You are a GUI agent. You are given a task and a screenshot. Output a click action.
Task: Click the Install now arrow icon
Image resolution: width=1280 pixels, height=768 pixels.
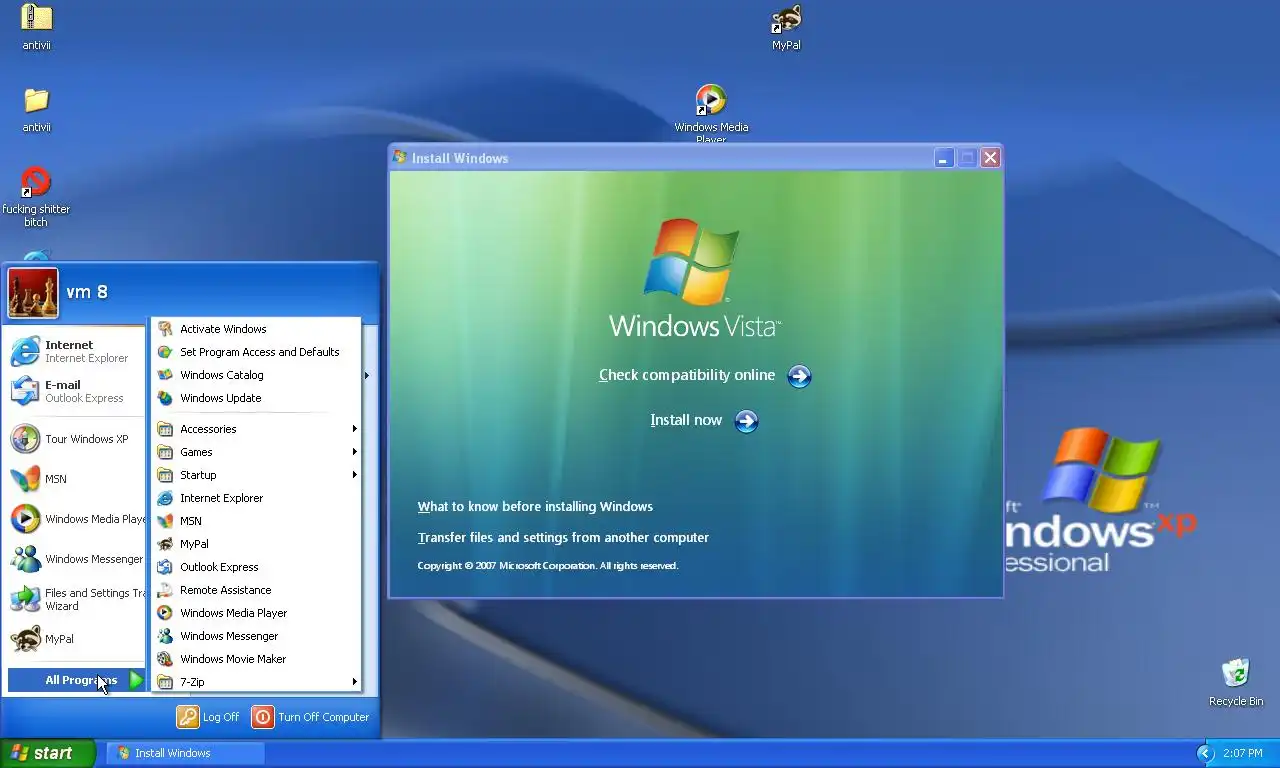[x=746, y=421]
